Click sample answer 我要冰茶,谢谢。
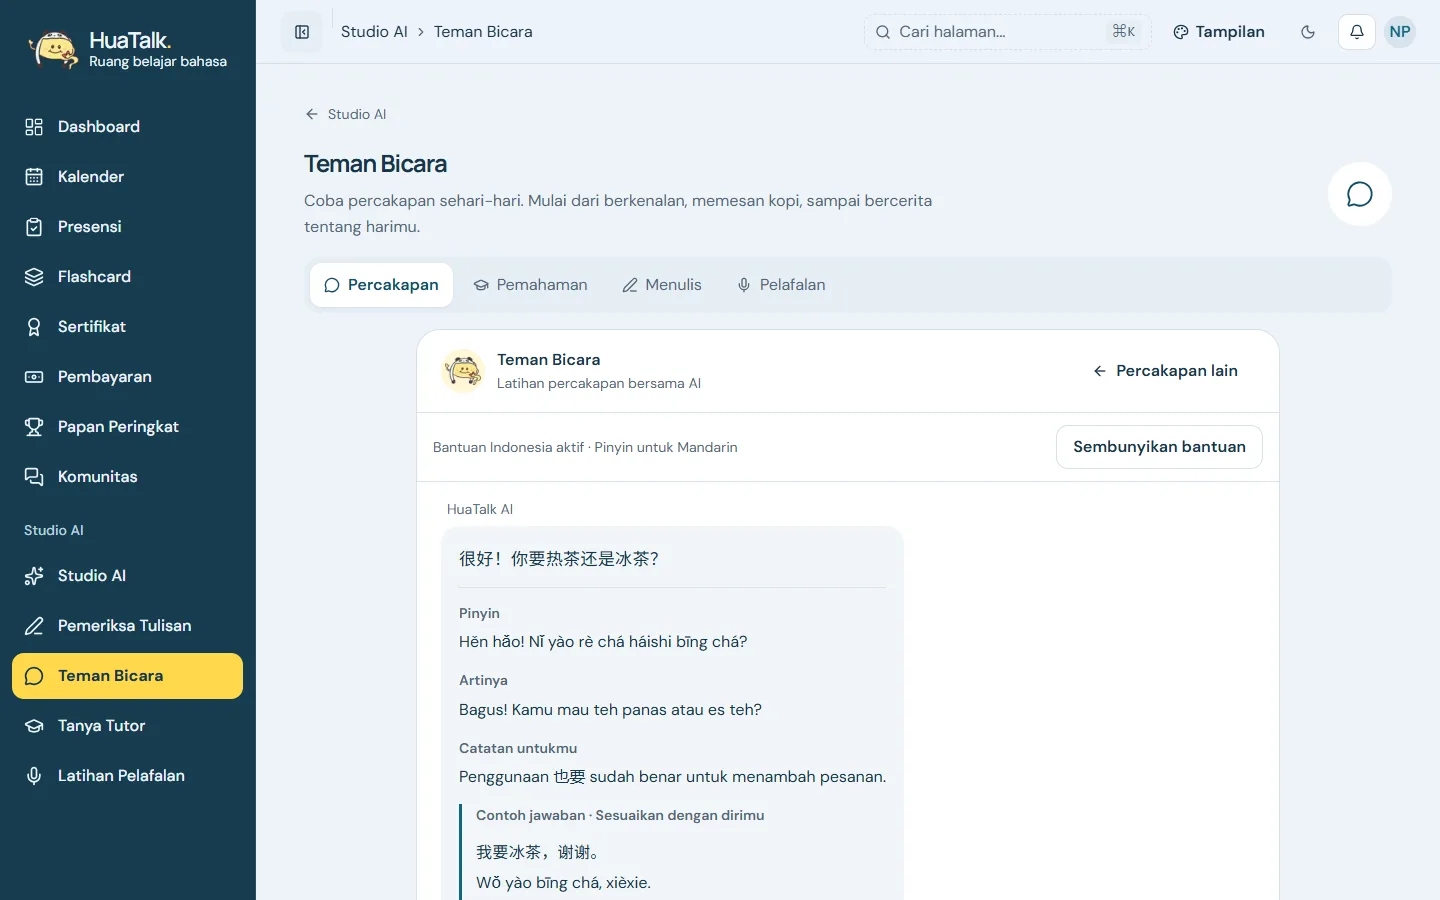 (x=538, y=852)
